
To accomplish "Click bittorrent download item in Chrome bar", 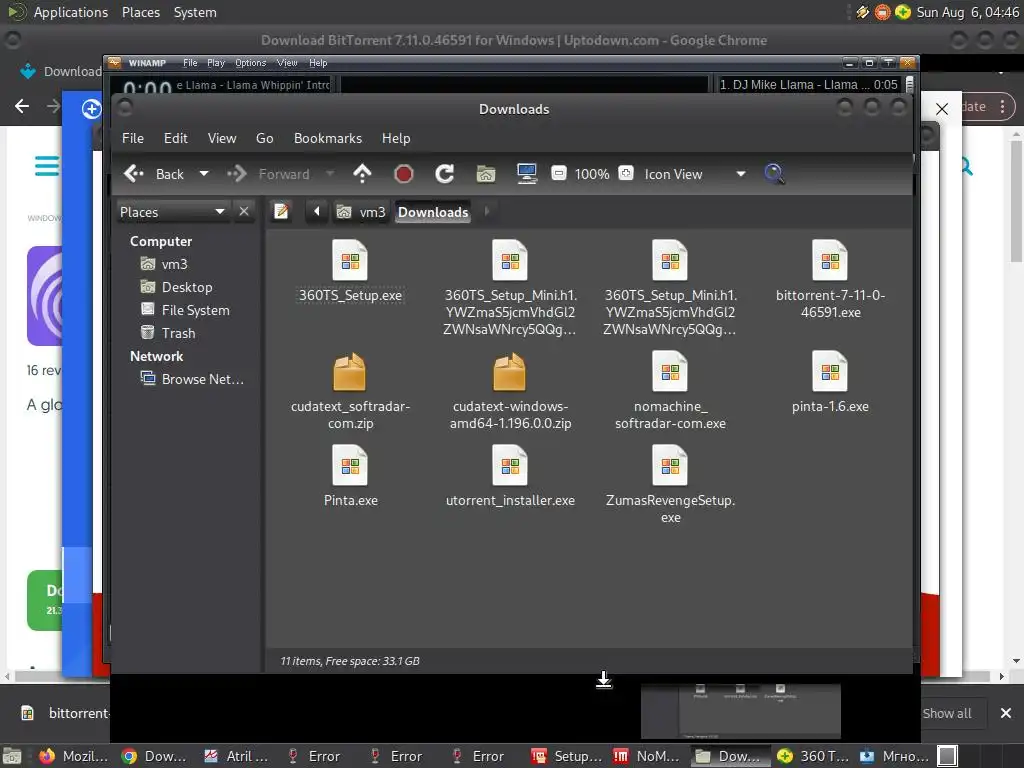I will click(x=64, y=713).
